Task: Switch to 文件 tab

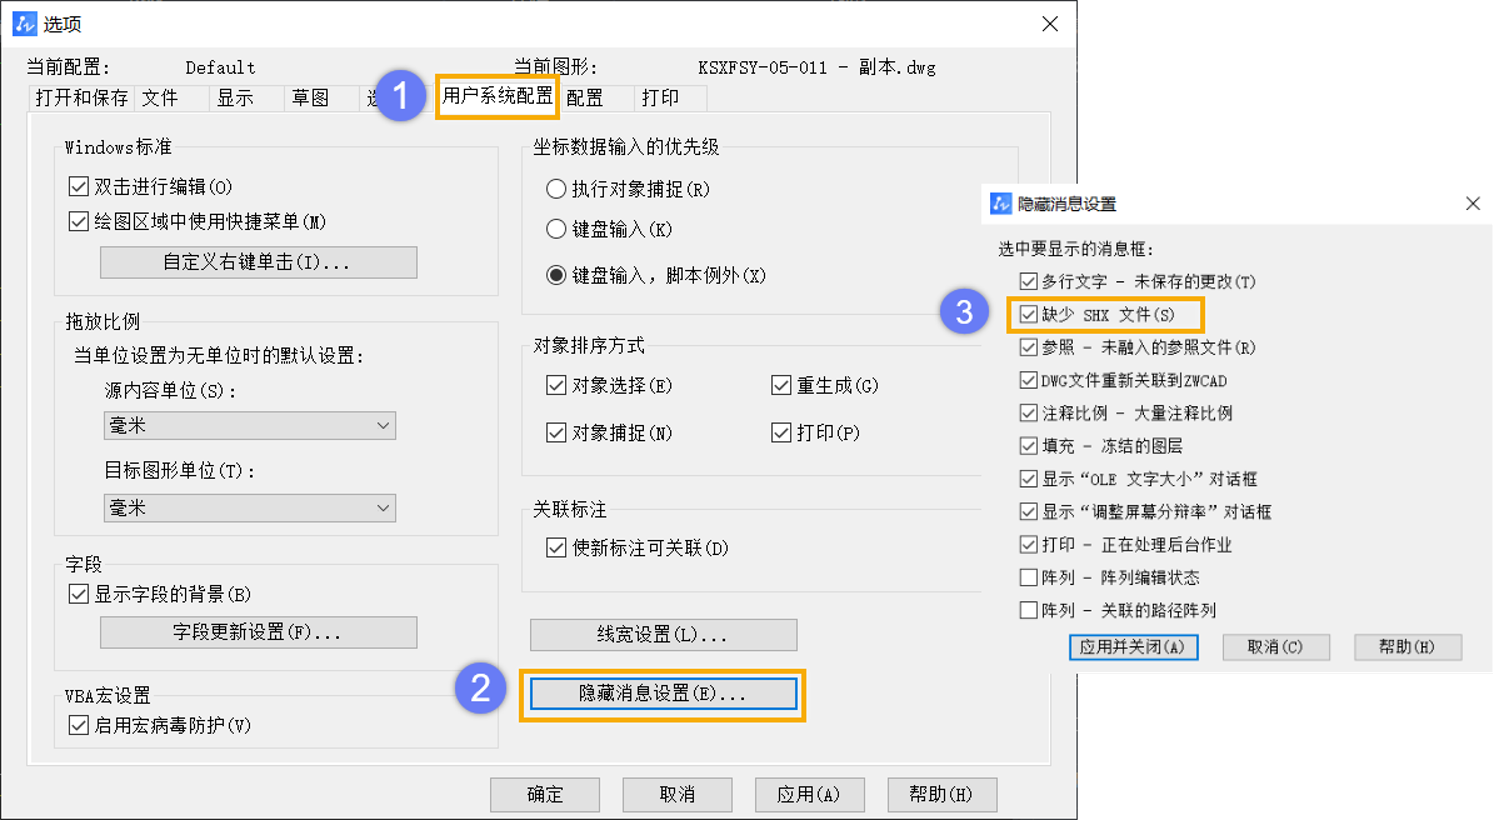Action: [171, 97]
